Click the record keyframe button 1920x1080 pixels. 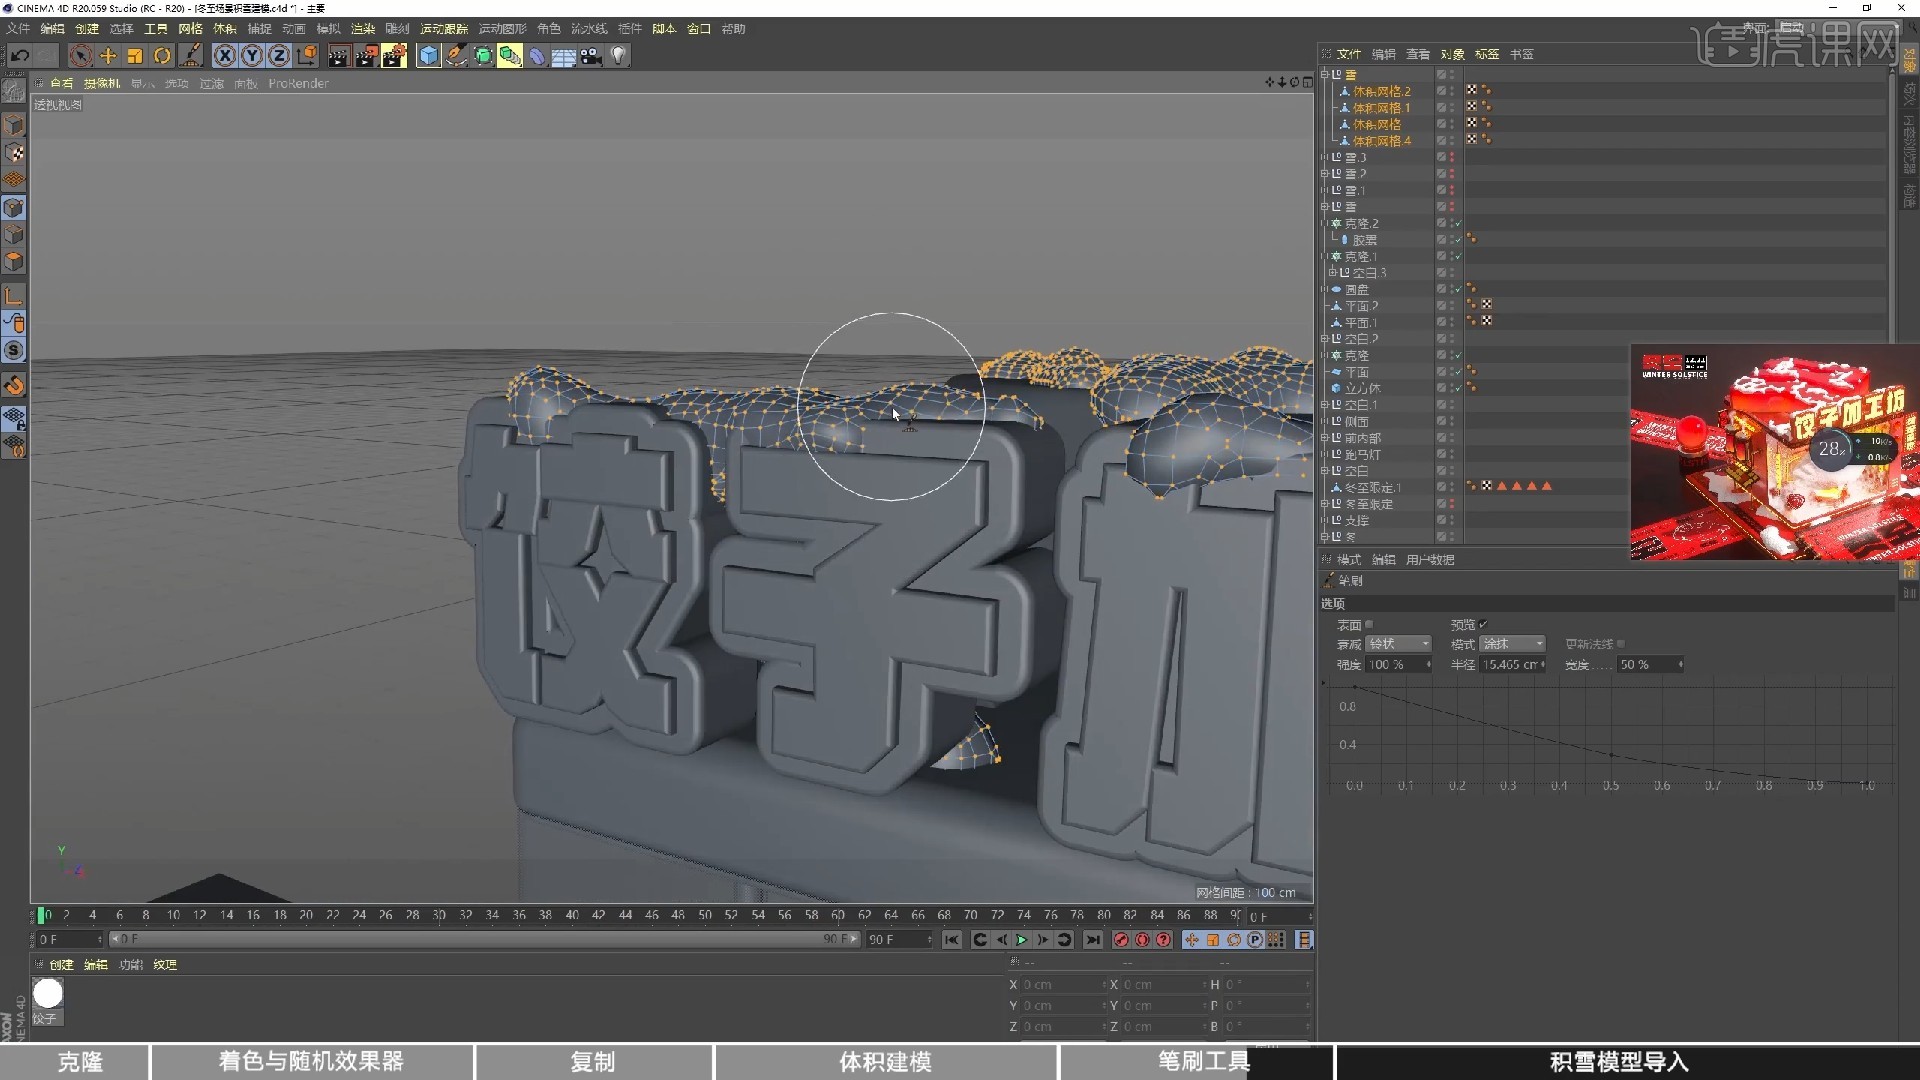point(1120,940)
